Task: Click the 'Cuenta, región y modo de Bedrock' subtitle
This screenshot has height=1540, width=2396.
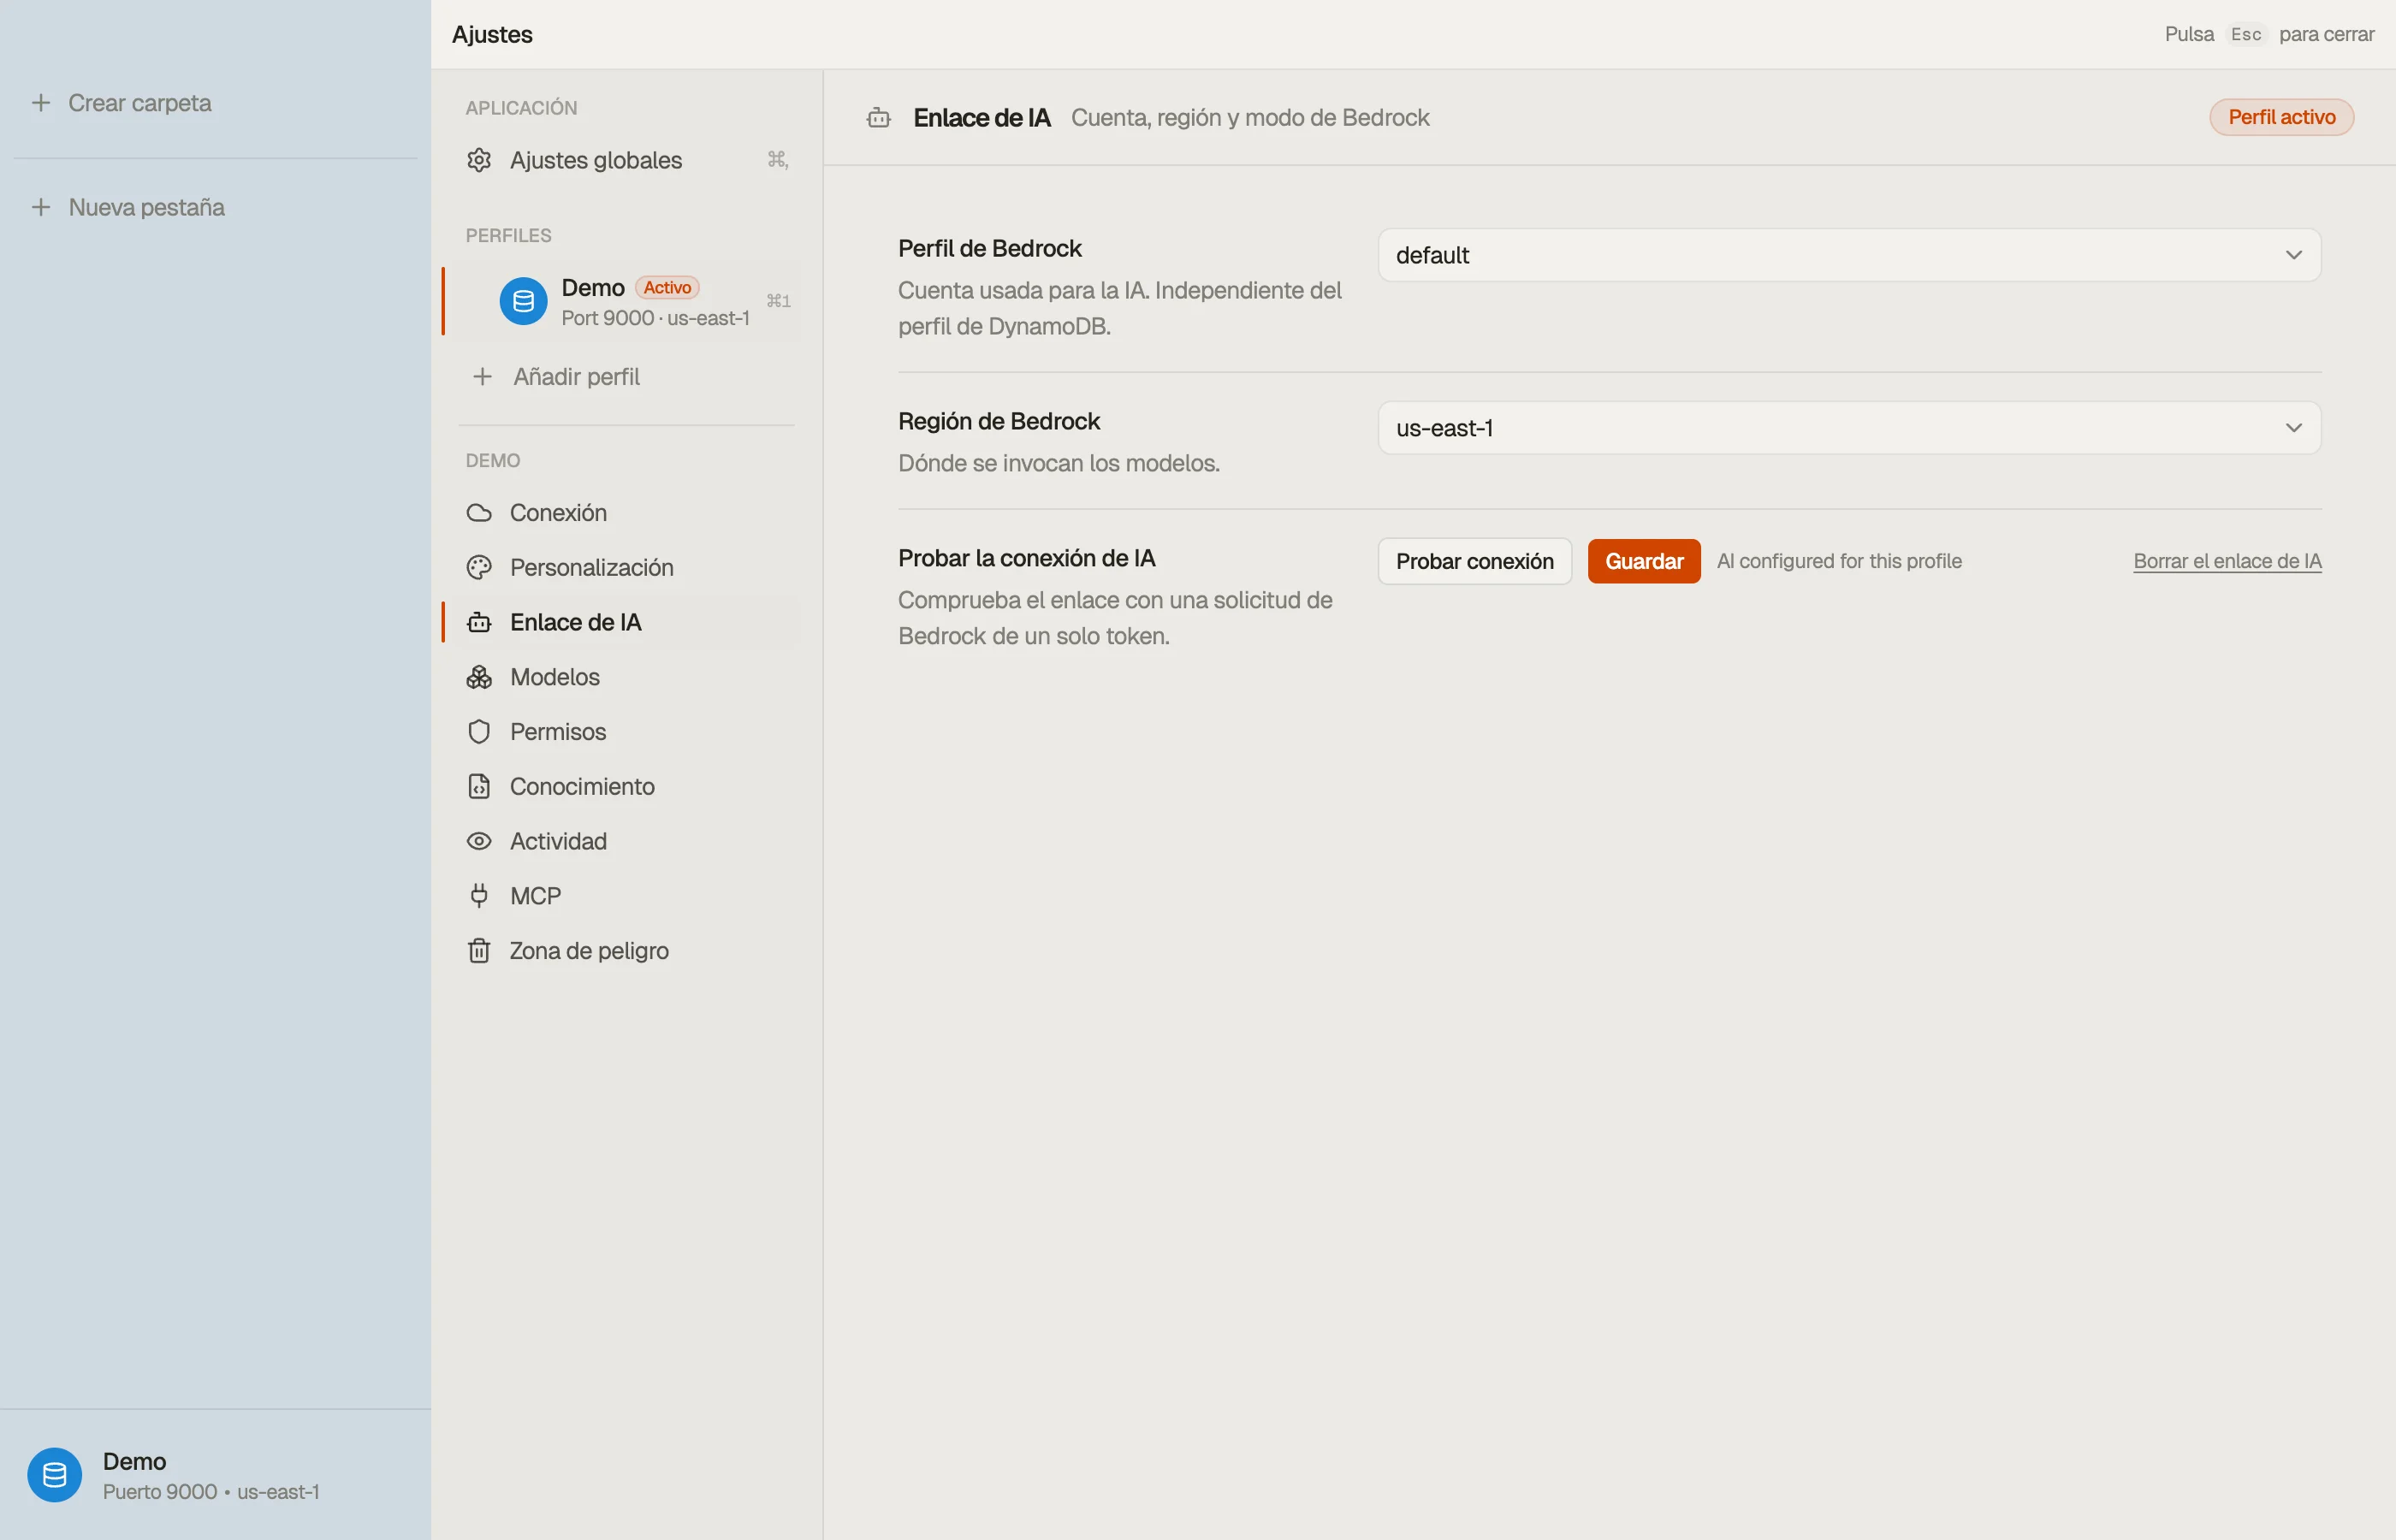Action: tap(1250, 118)
